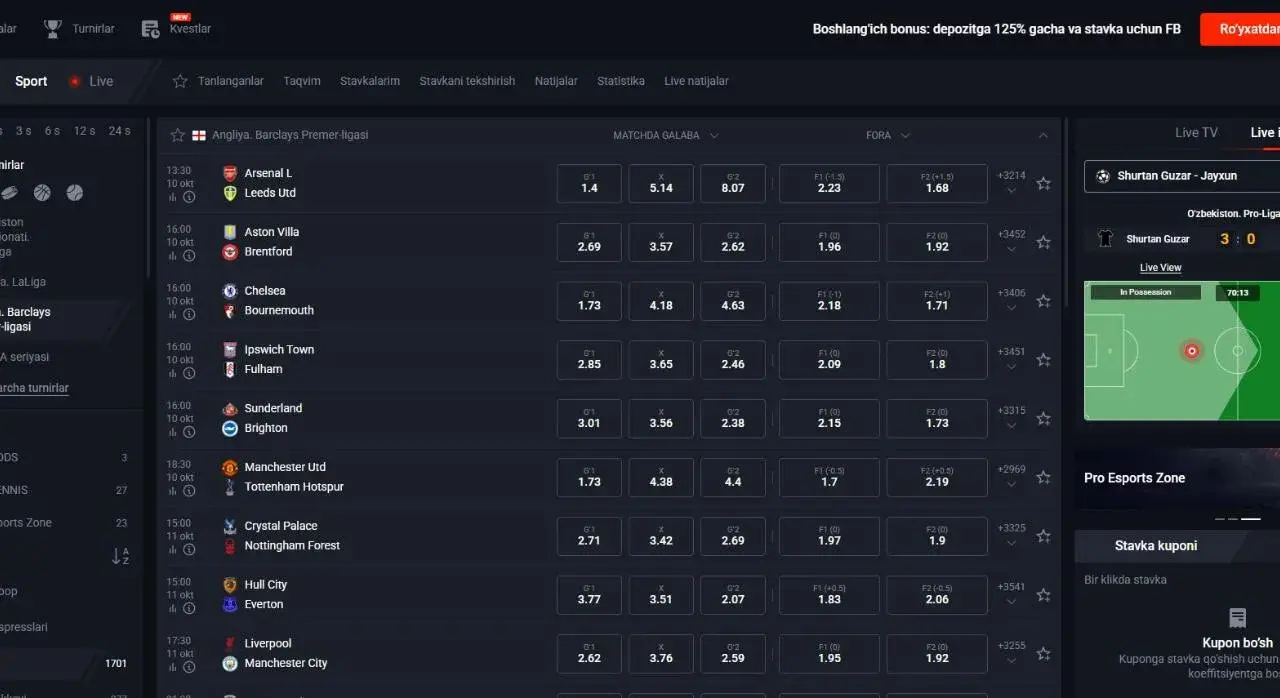Click the Ro'yxatdan registration button
1280x698 pixels.
click(1240, 29)
